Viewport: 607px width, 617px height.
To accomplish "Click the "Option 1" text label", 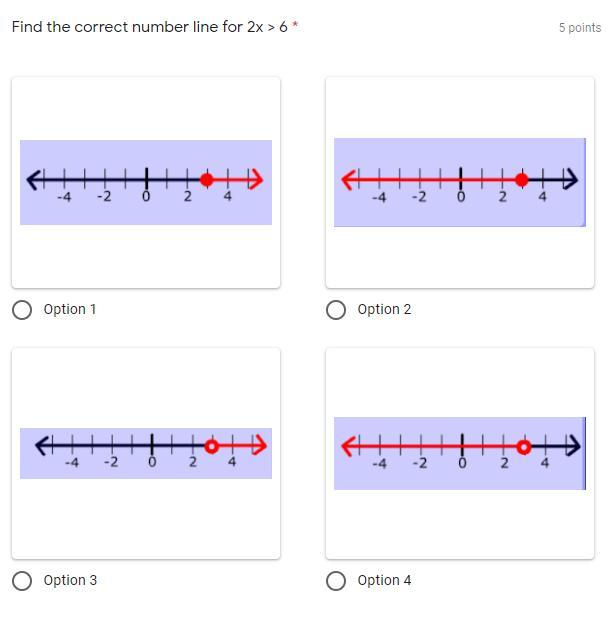I will (x=70, y=310).
